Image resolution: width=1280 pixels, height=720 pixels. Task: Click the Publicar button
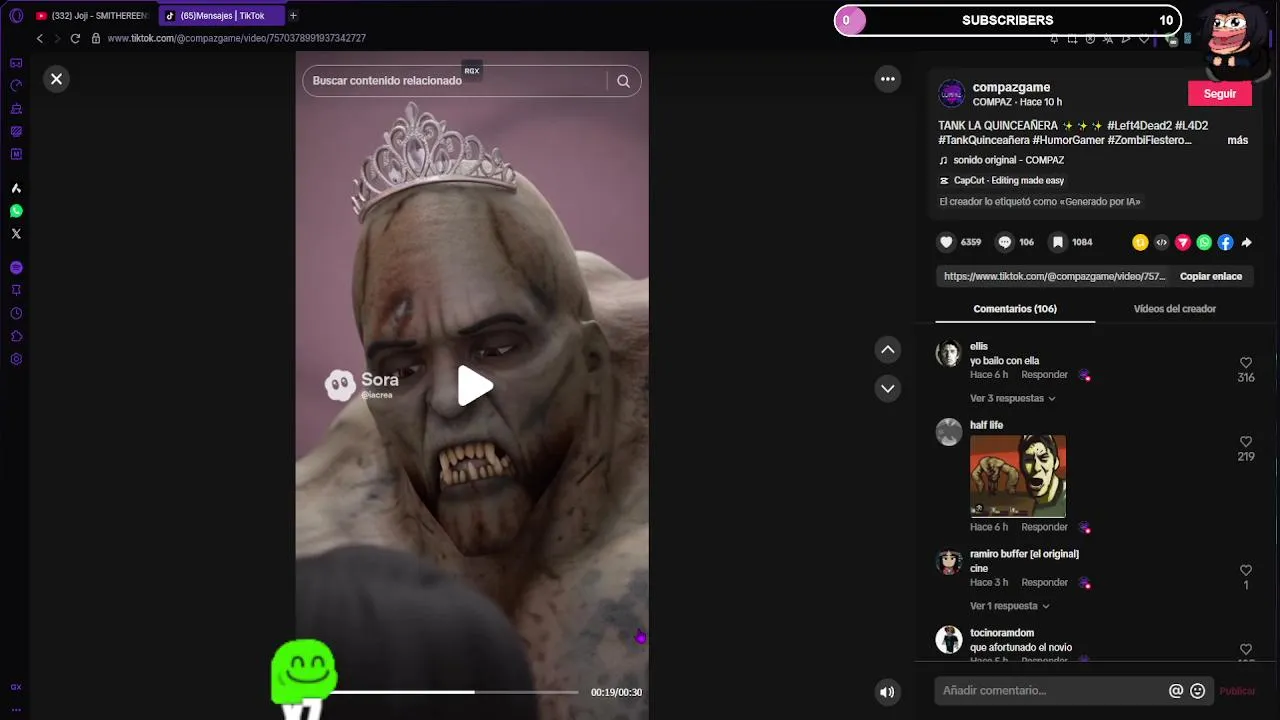(x=1237, y=691)
